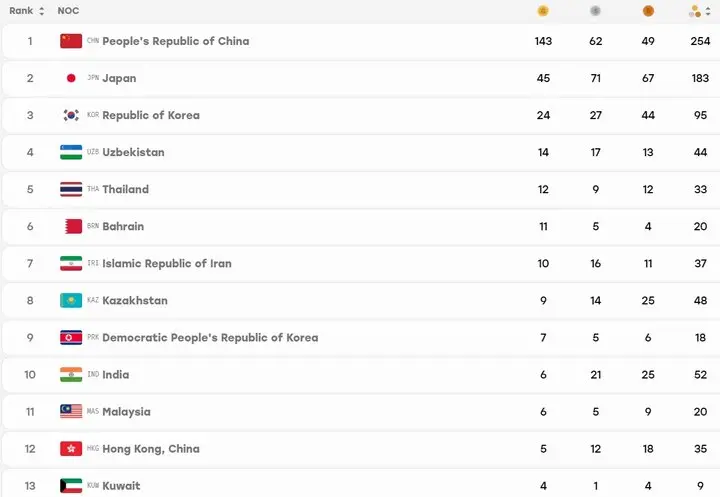Click the Bahrain flag icon
Viewport: 720px width, 497px height.
point(73,226)
